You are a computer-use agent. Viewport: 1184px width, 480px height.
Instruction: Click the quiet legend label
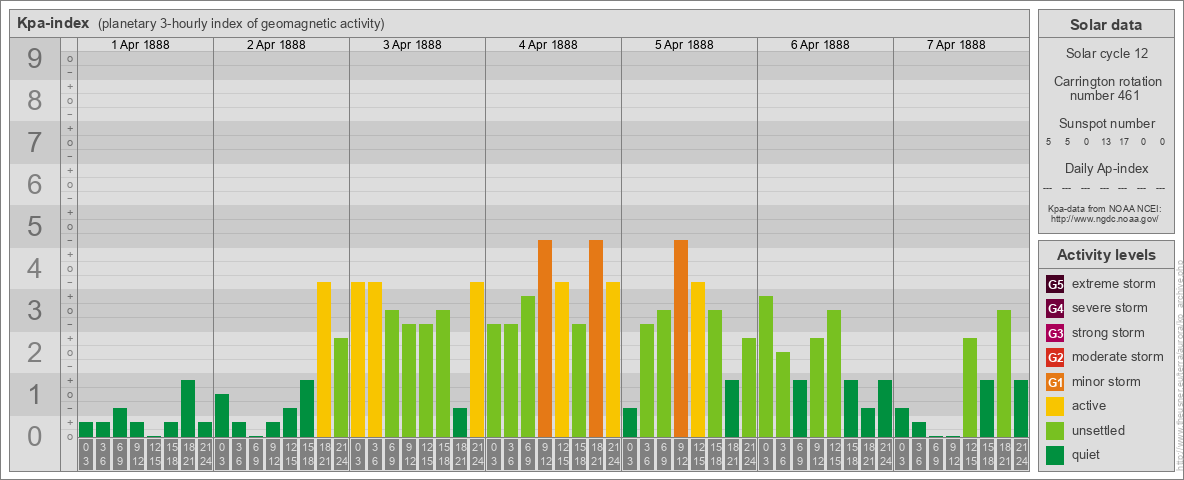point(1087,455)
